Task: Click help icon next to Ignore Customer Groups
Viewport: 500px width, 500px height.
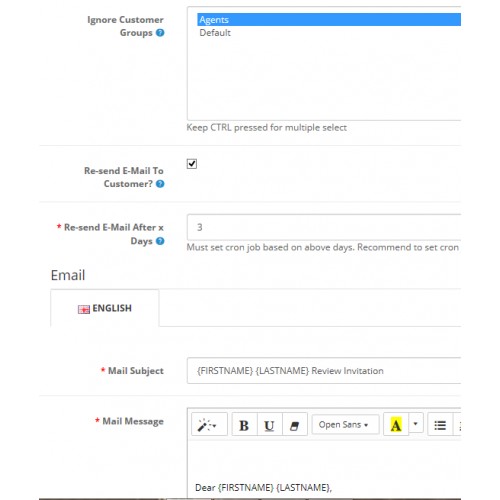Action: point(160,33)
